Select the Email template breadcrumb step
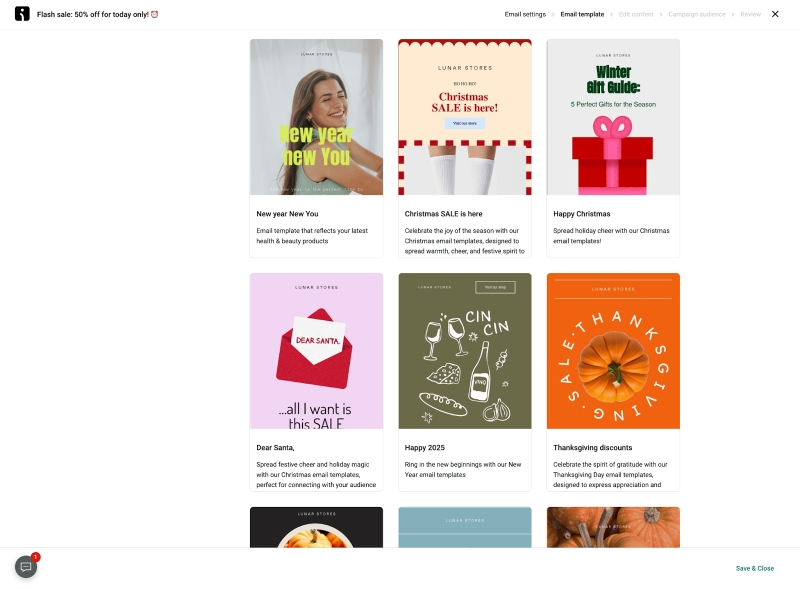The image size is (800, 589). (583, 14)
